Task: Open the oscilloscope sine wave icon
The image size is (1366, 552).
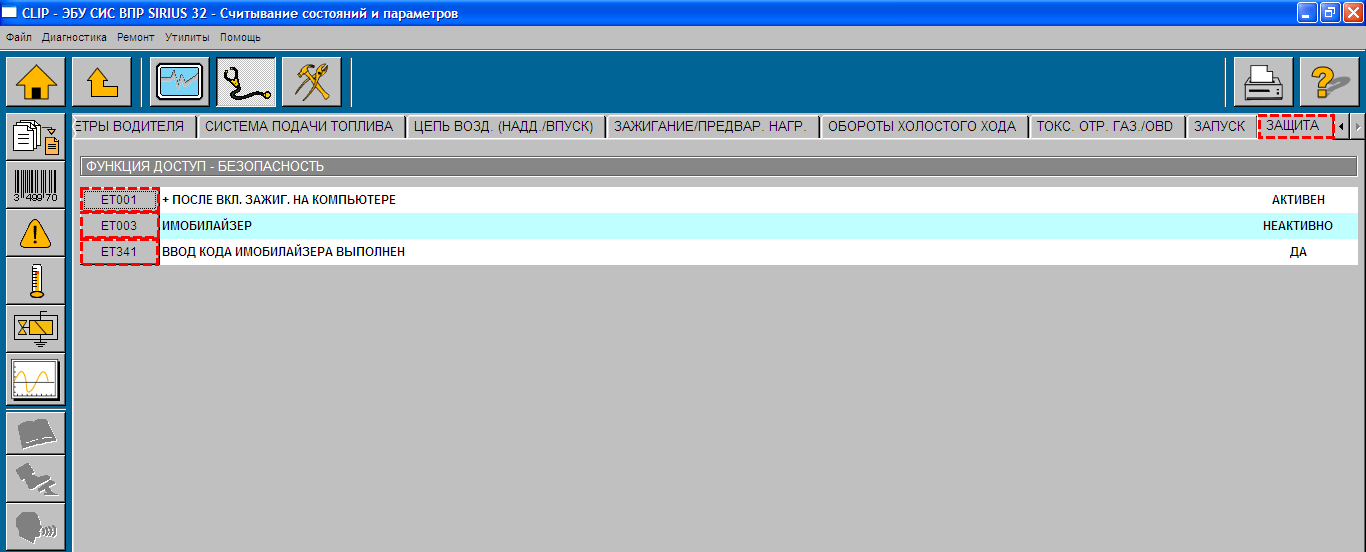Action: pyautogui.click(x=36, y=379)
